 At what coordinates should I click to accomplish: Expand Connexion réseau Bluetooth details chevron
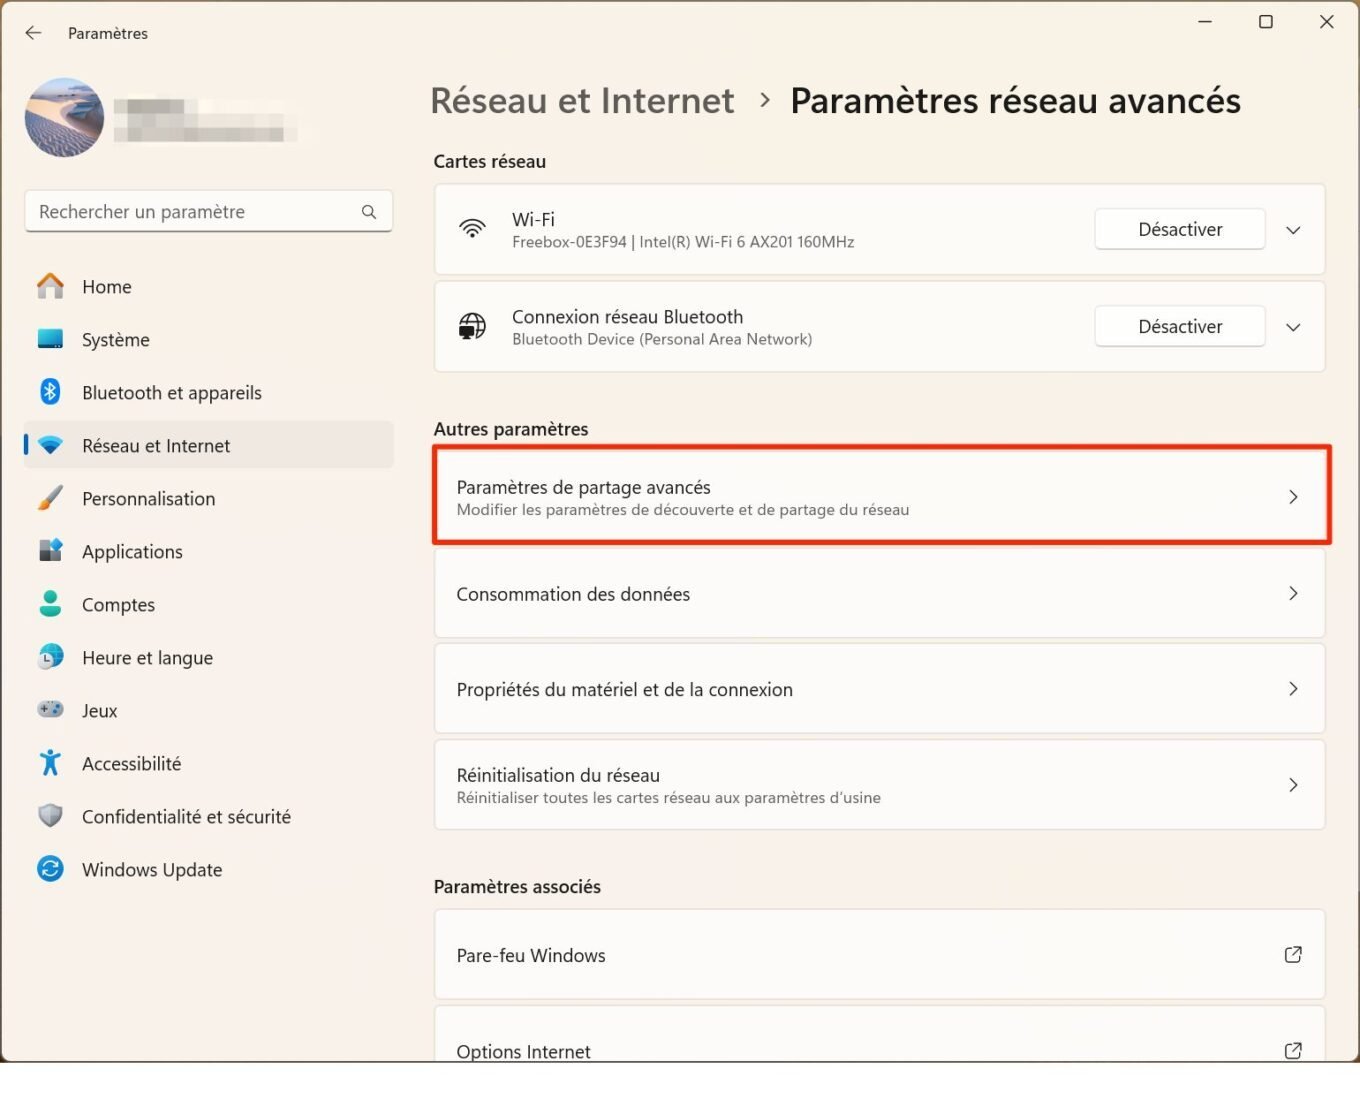click(1293, 327)
